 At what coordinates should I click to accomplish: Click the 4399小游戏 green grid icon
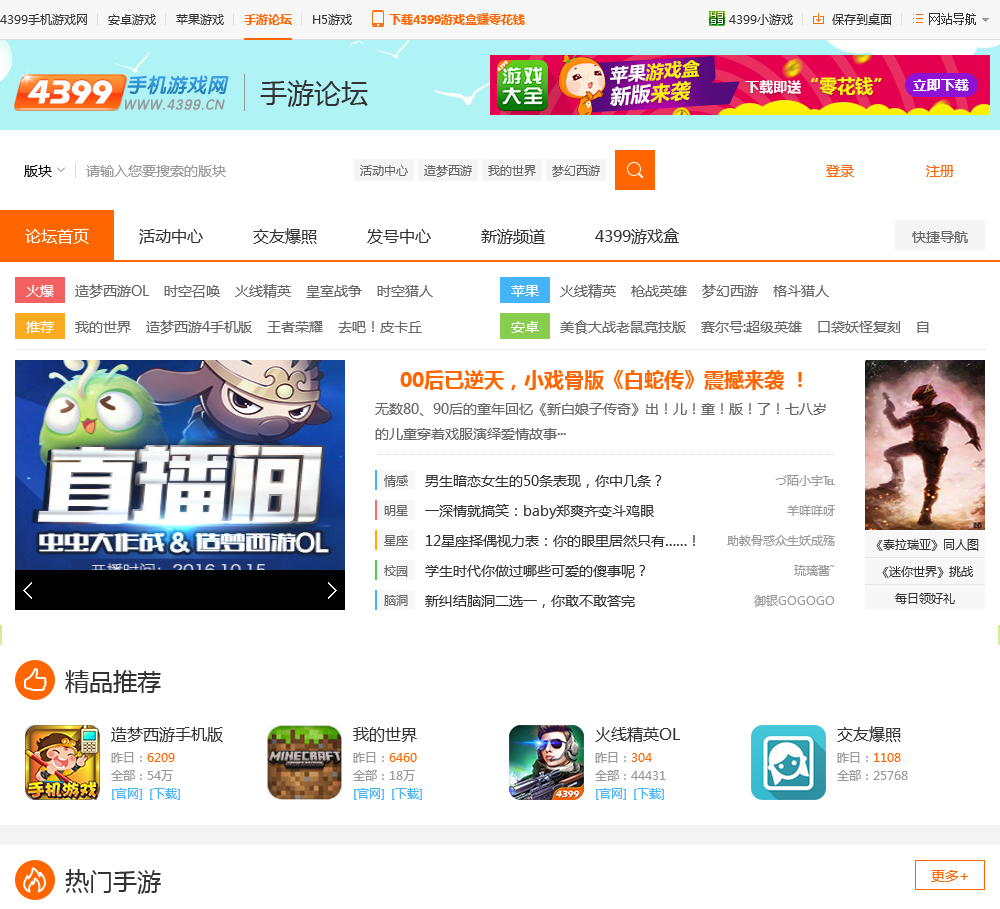716,19
